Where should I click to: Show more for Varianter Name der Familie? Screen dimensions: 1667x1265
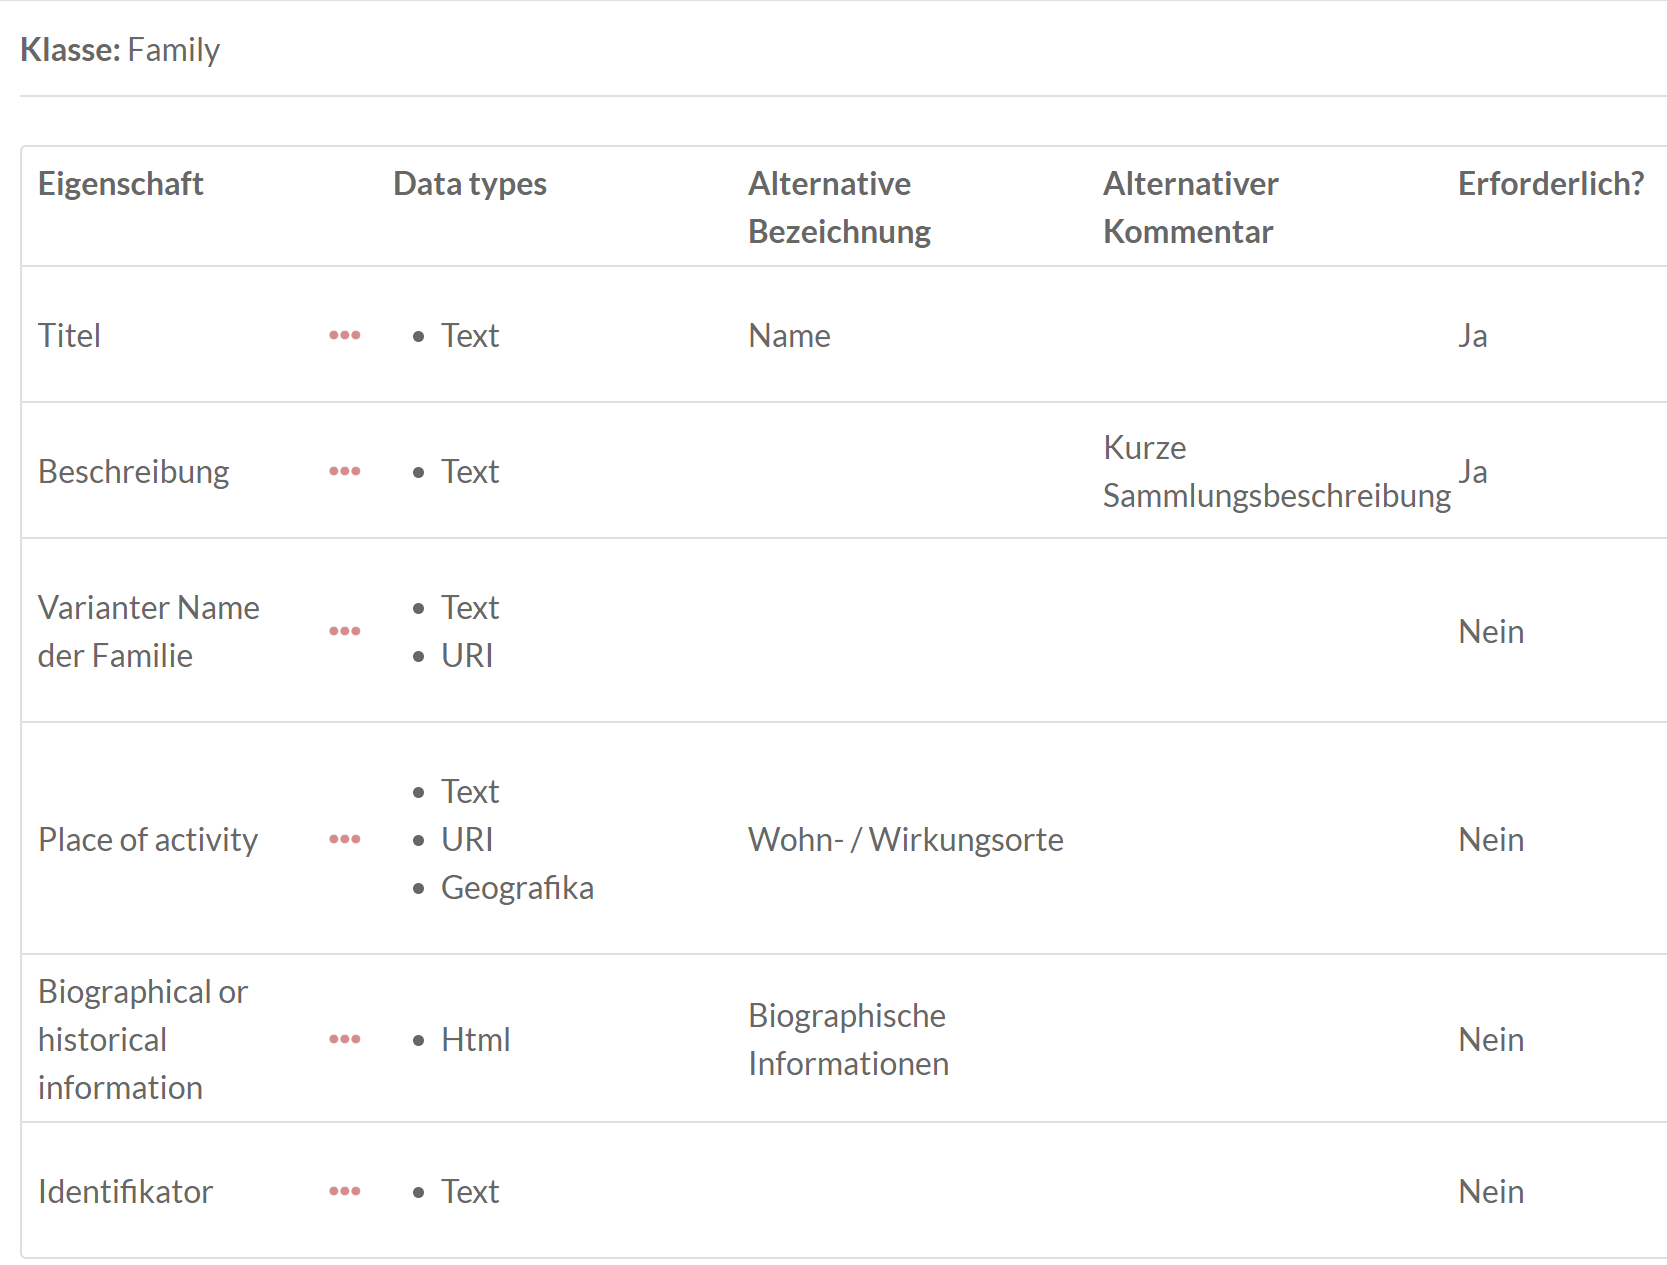tap(345, 631)
